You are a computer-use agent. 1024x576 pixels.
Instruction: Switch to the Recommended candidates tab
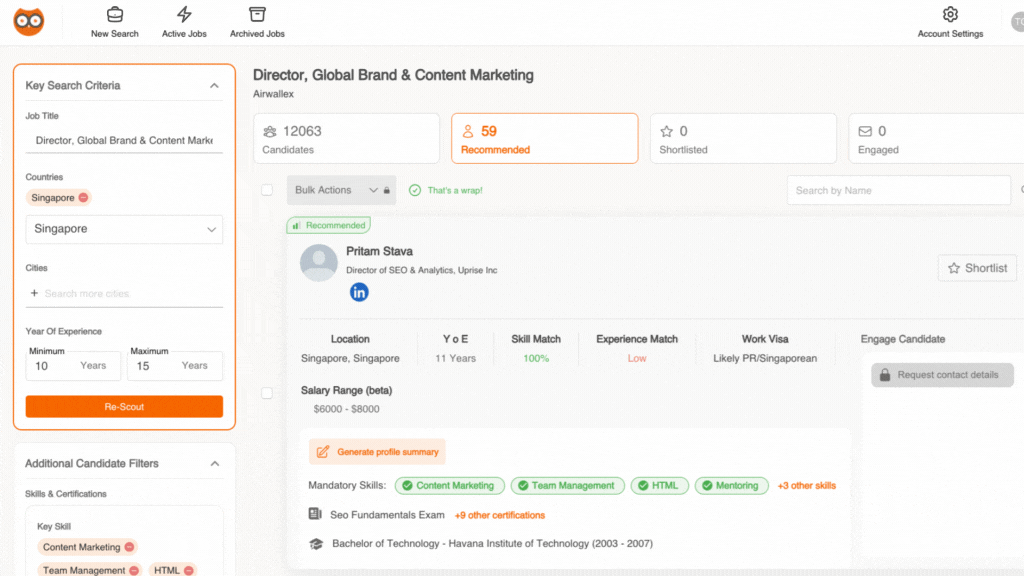coord(544,139)
